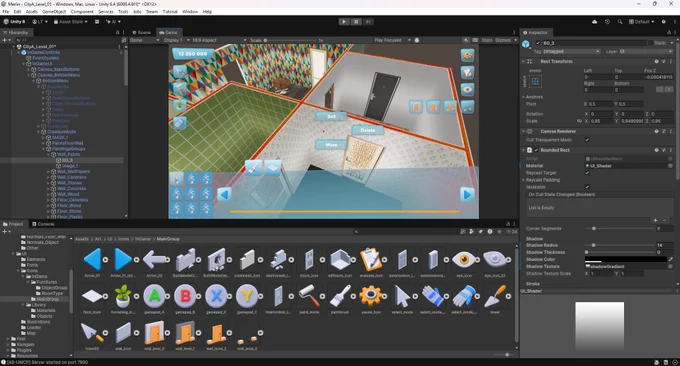Click the gear settings icon in Game view
Viewport: 680px width, 366px height.
467,55
